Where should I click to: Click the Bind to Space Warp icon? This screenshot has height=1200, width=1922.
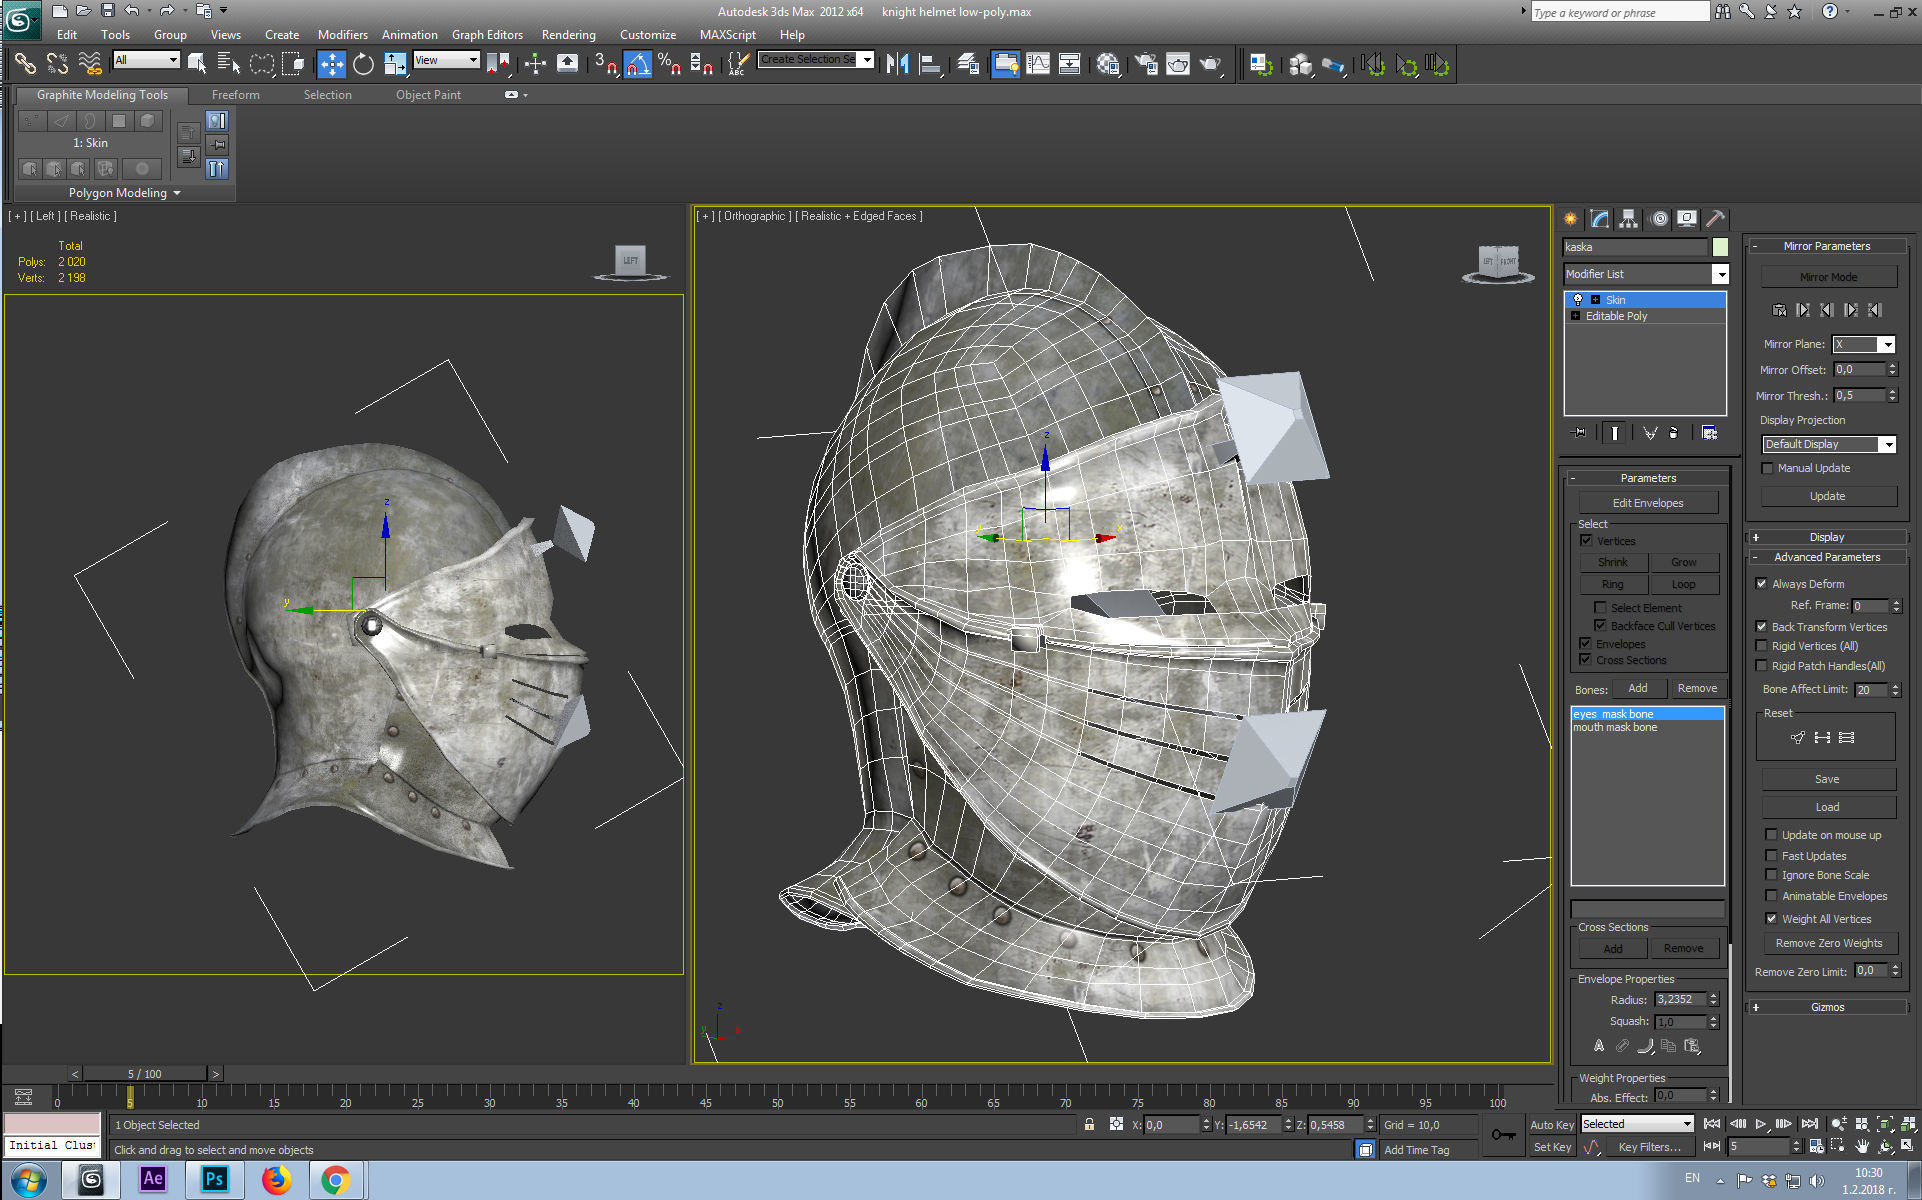click(90, 64)
